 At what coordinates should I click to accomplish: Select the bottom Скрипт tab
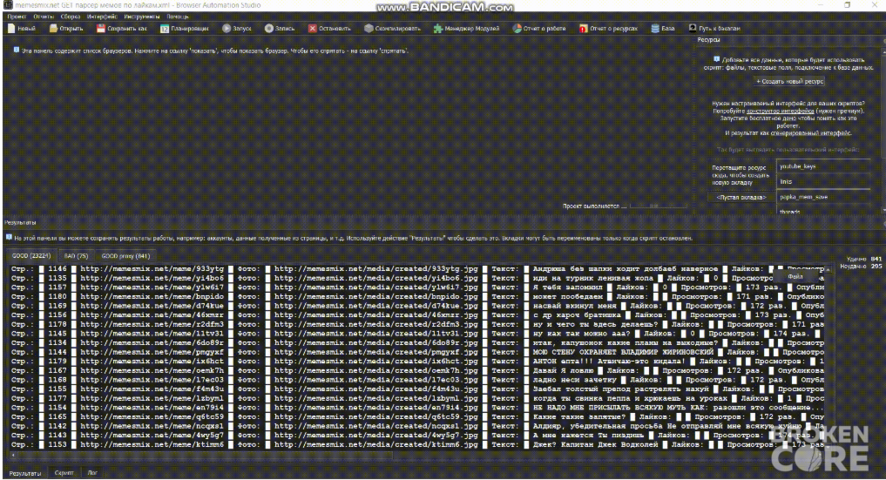[64, 473]
